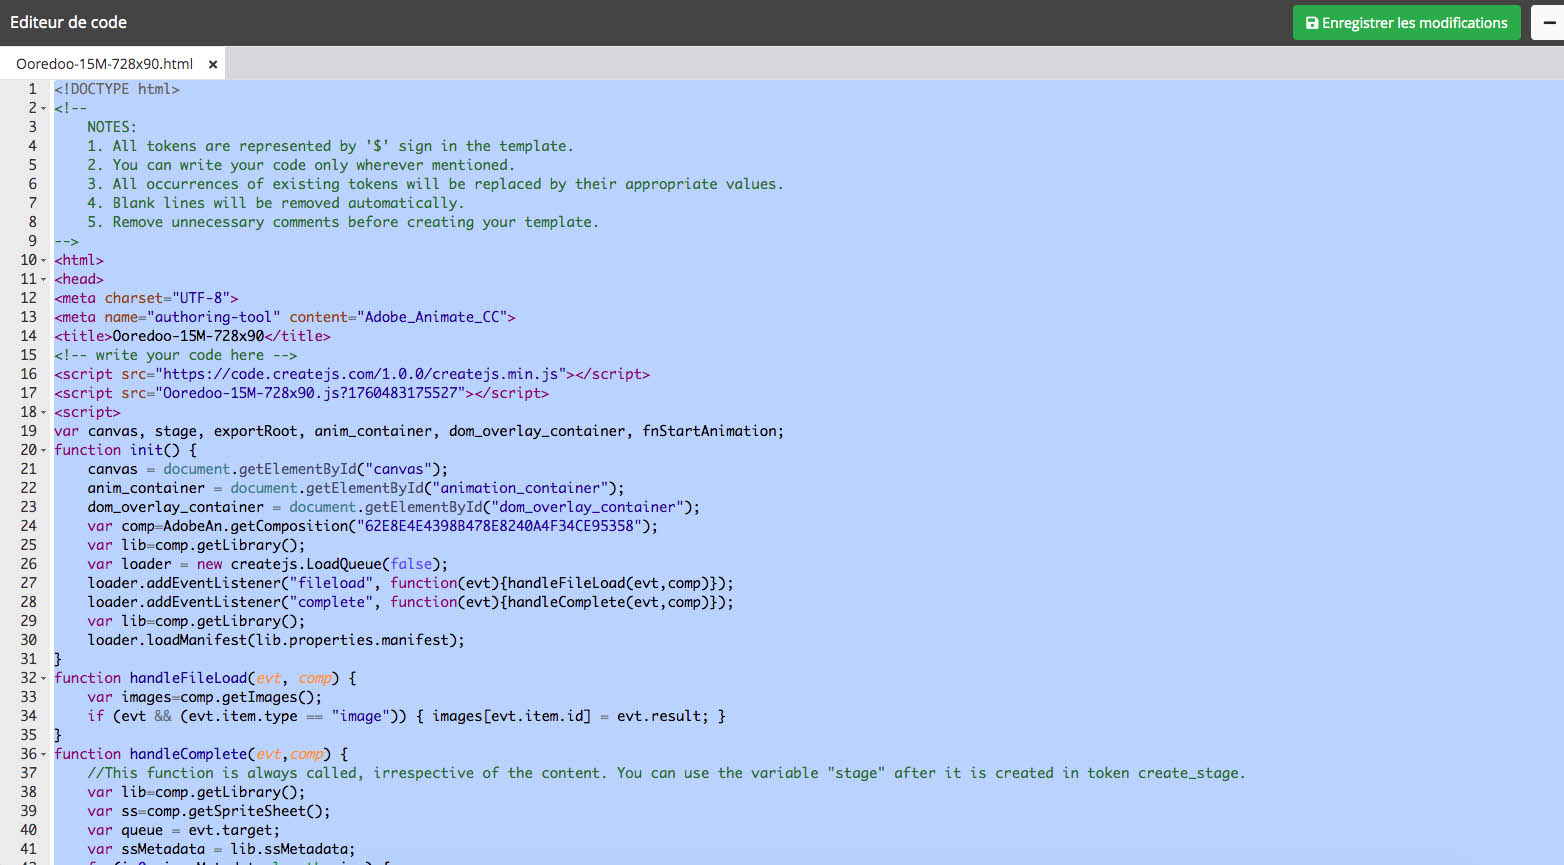1564x865 pixels.
Task: Click the meta charset UTF-8 line
Action: tap(146, 298)
